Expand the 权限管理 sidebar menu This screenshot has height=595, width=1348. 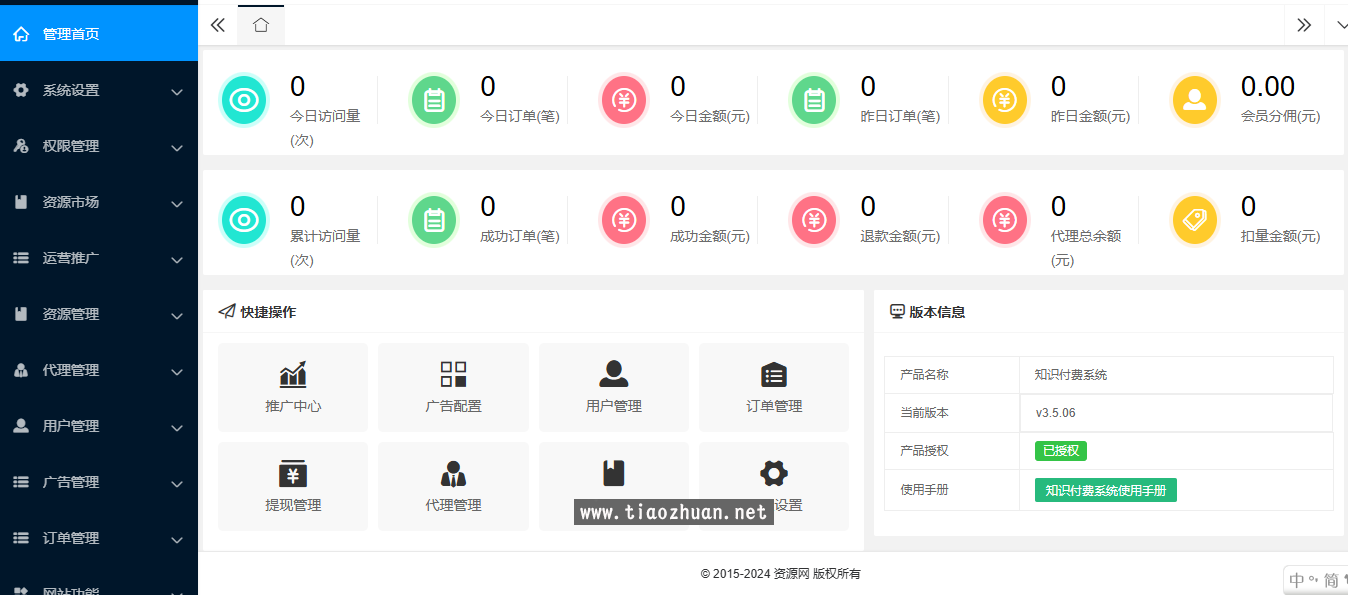pos(99,147)
